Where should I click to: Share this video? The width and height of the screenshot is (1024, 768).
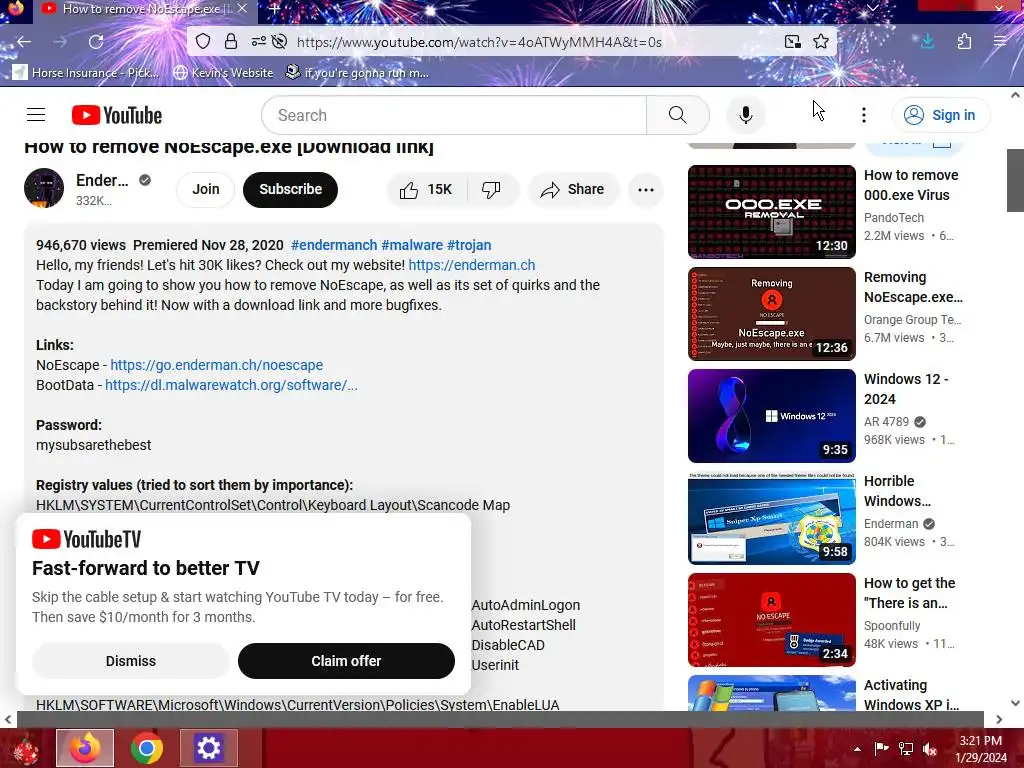[573, 189]
